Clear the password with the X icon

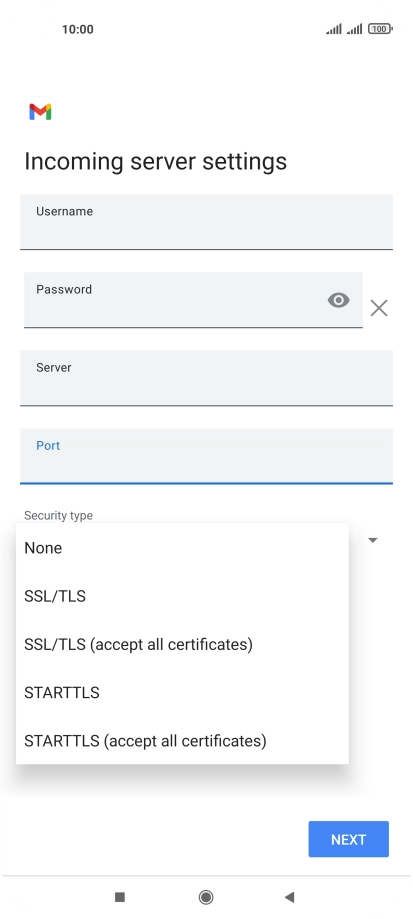pos(379,308)
